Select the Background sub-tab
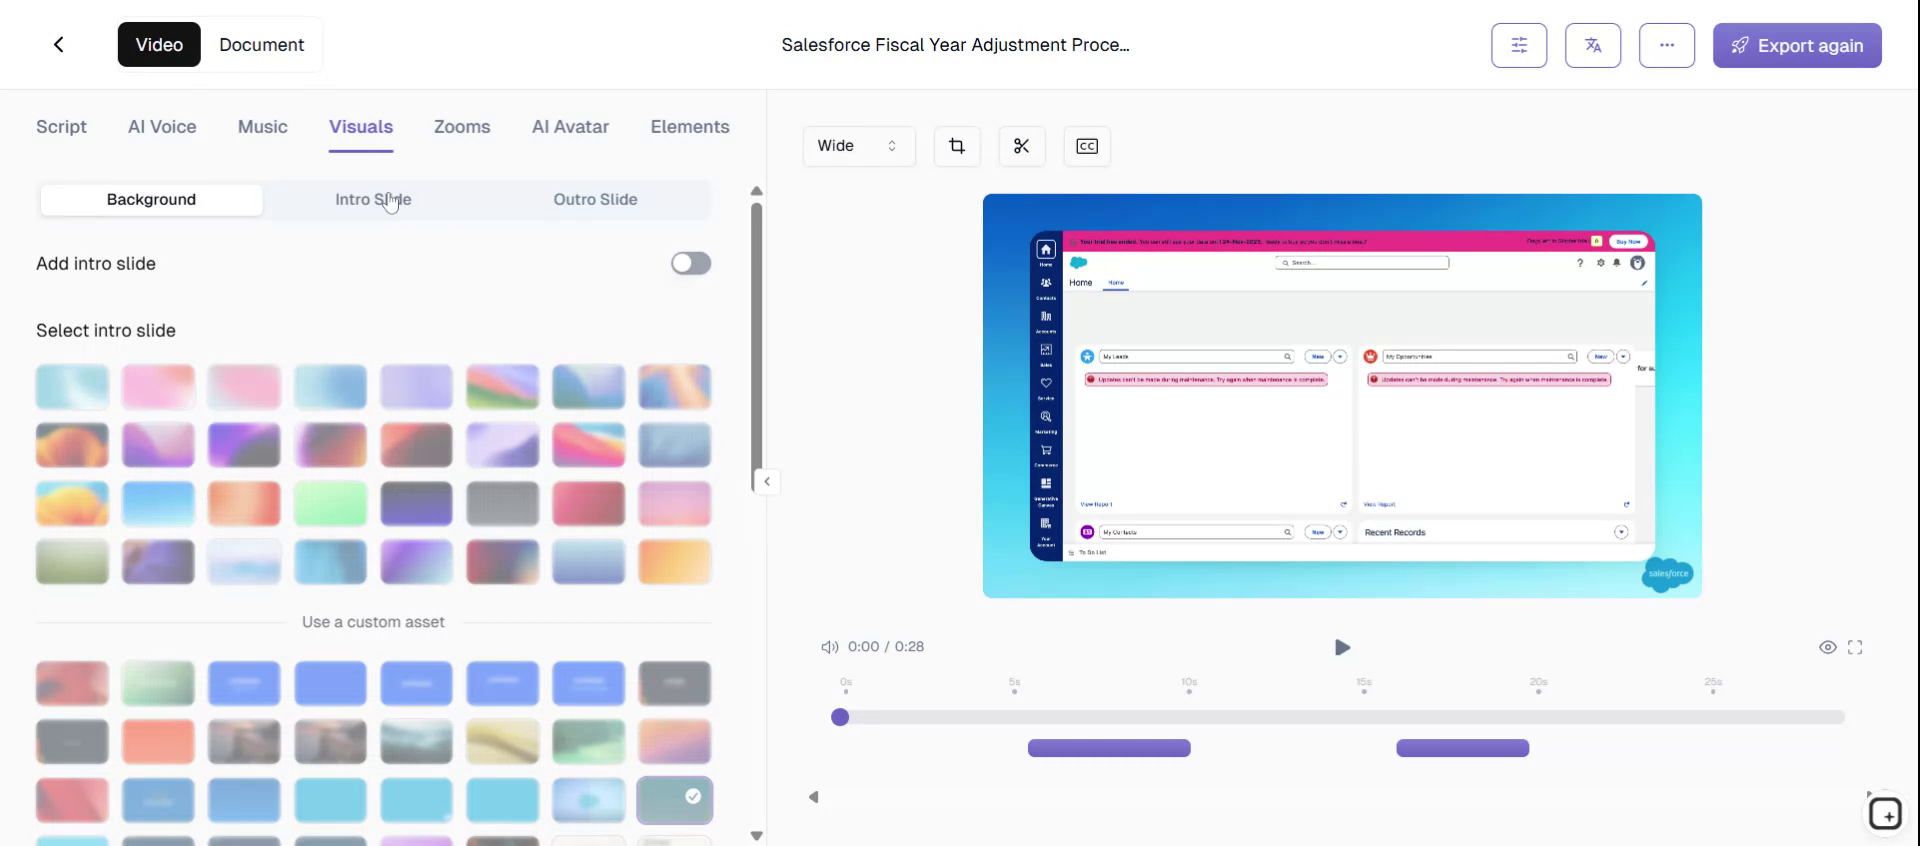 [151, 199]
